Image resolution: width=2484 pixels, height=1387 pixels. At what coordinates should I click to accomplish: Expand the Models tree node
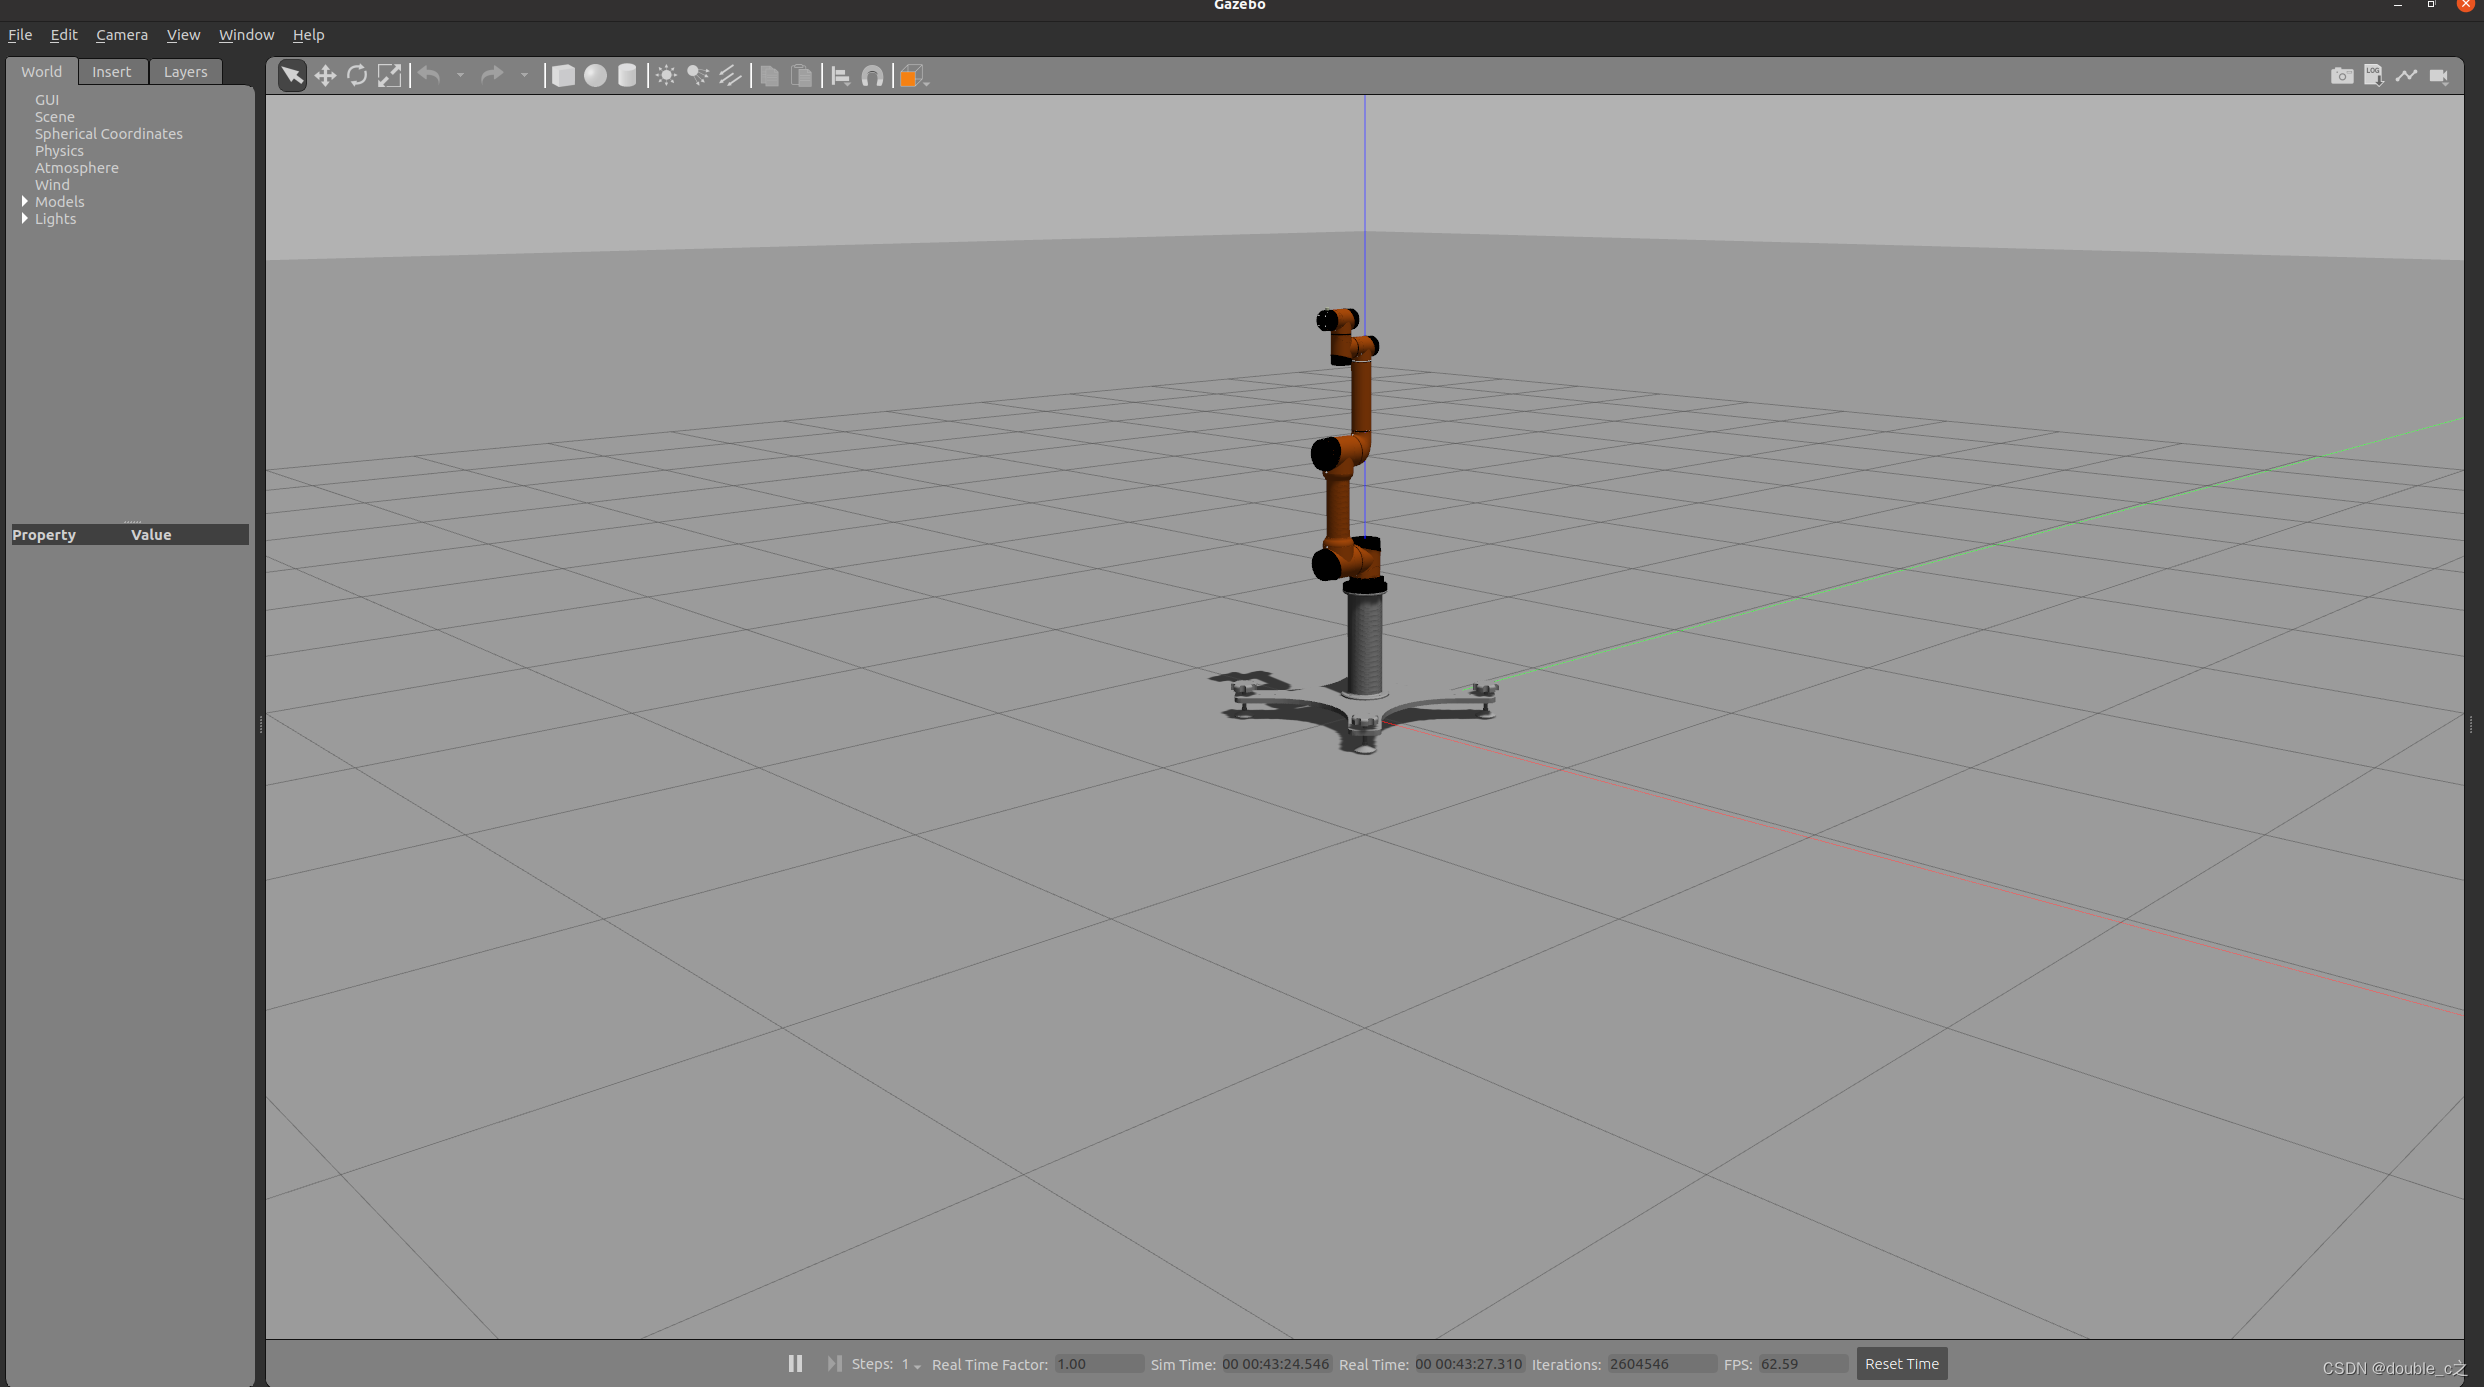pyautogui.click(x=25, y=202)
